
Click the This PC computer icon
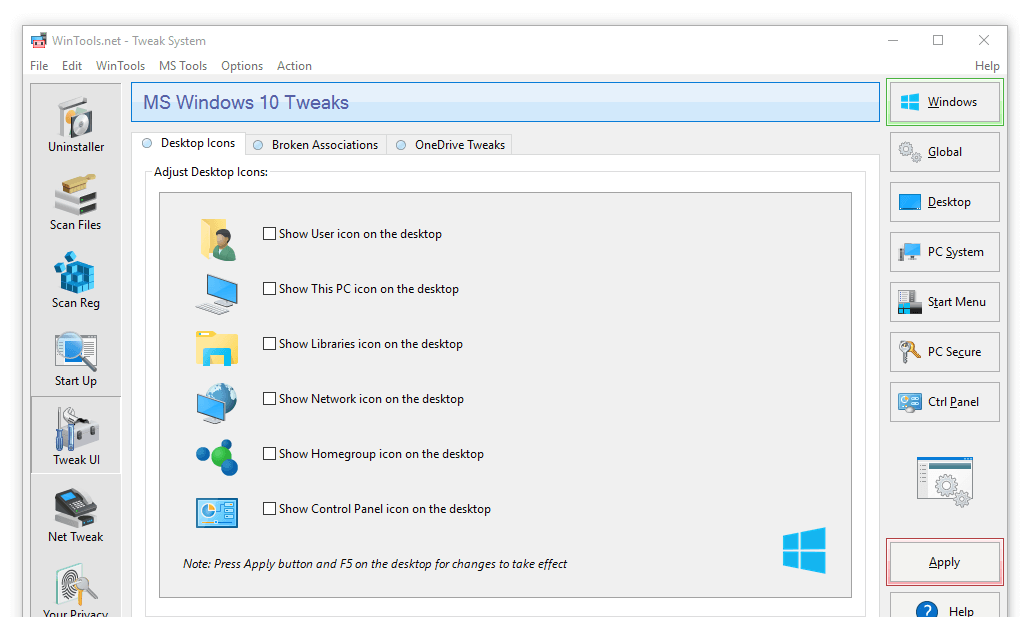coord(217,293)
